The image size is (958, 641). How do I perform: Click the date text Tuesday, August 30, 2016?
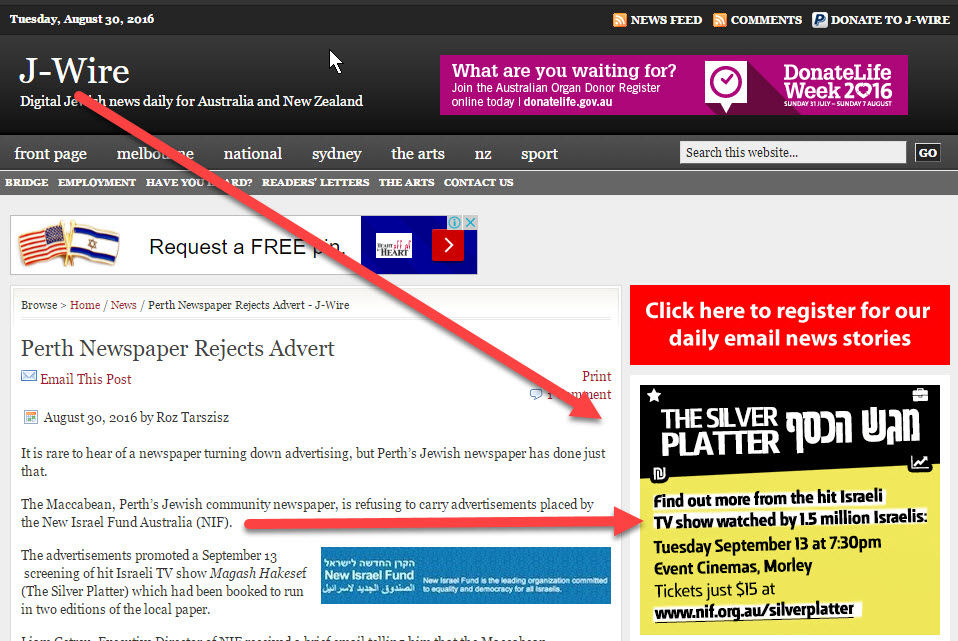(x=82, y=19)
